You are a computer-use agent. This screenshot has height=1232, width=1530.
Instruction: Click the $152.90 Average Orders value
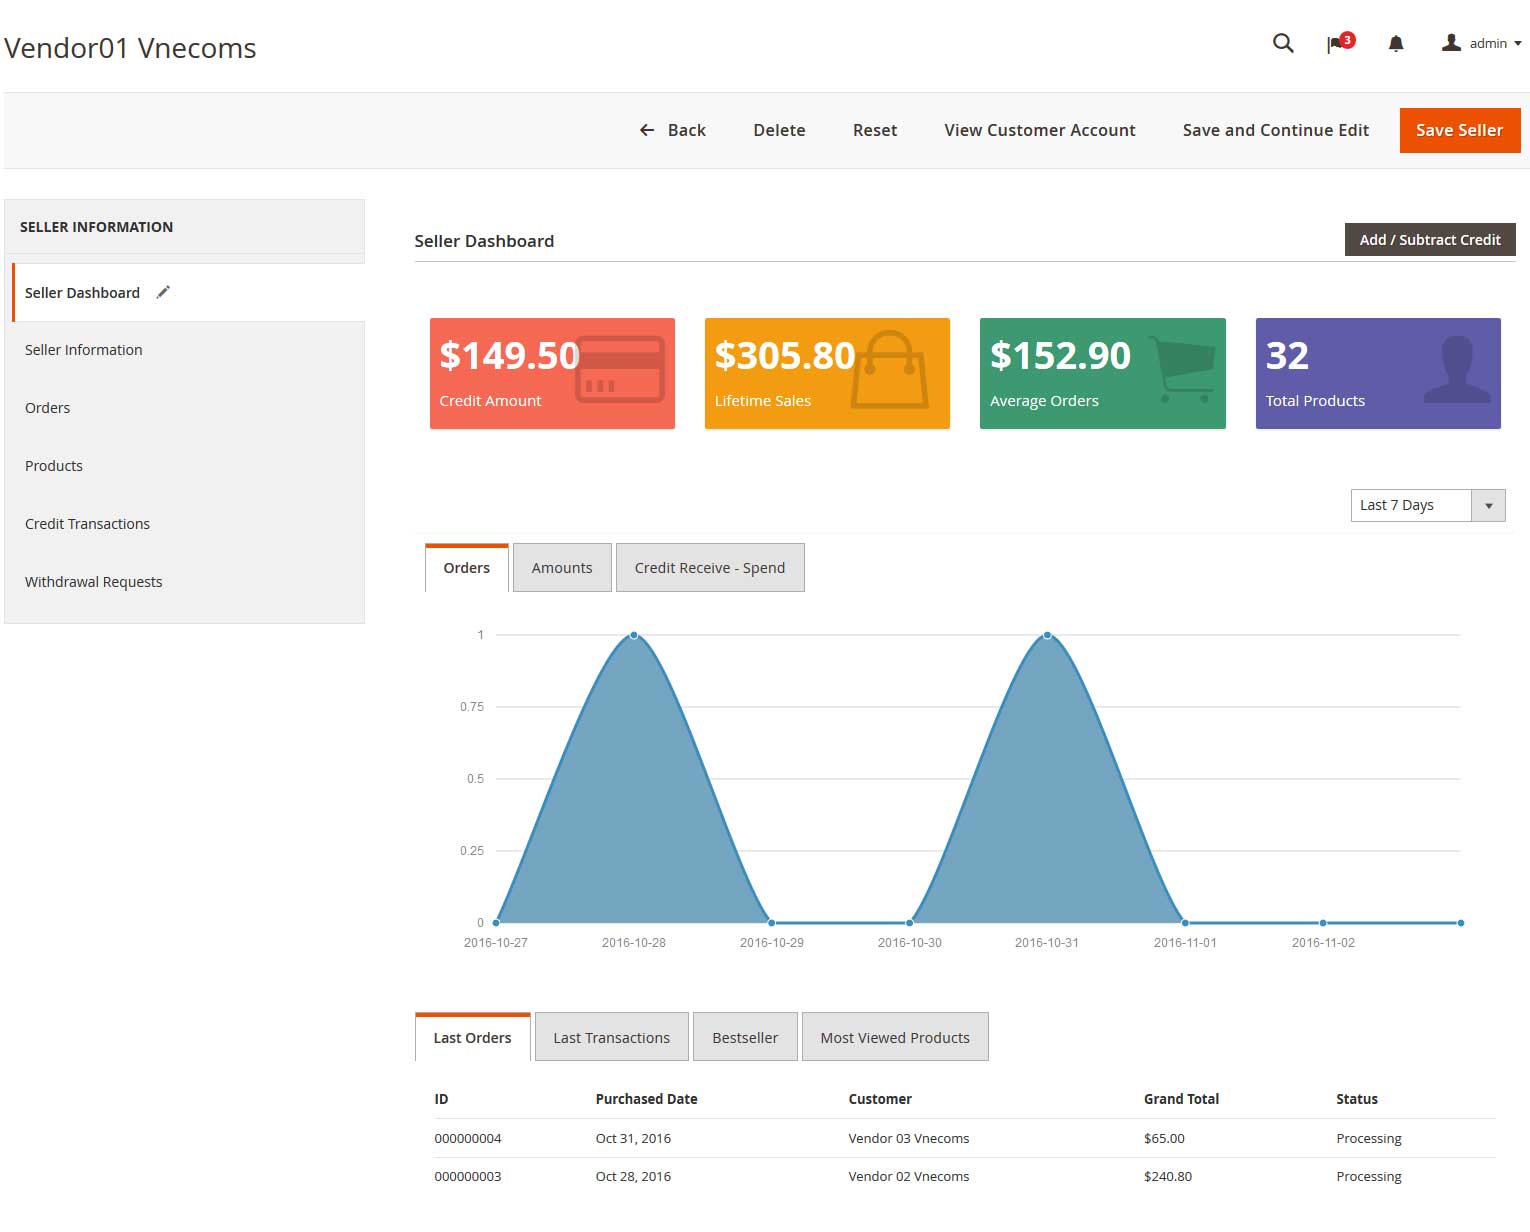coord(1060,355)
